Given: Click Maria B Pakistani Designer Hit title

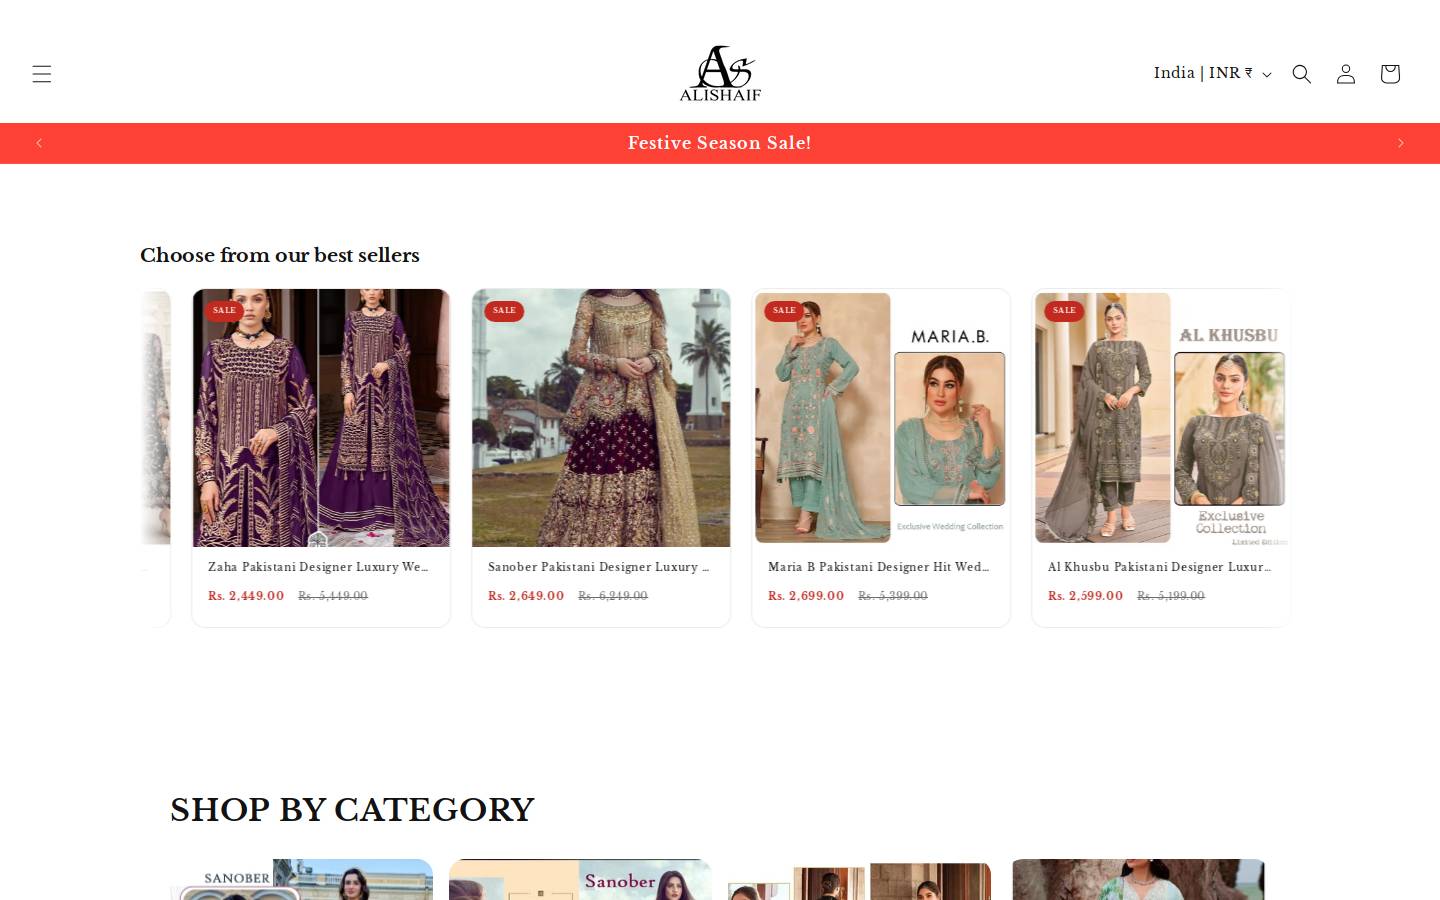Looking at the screenshot, I should (878, 567).
